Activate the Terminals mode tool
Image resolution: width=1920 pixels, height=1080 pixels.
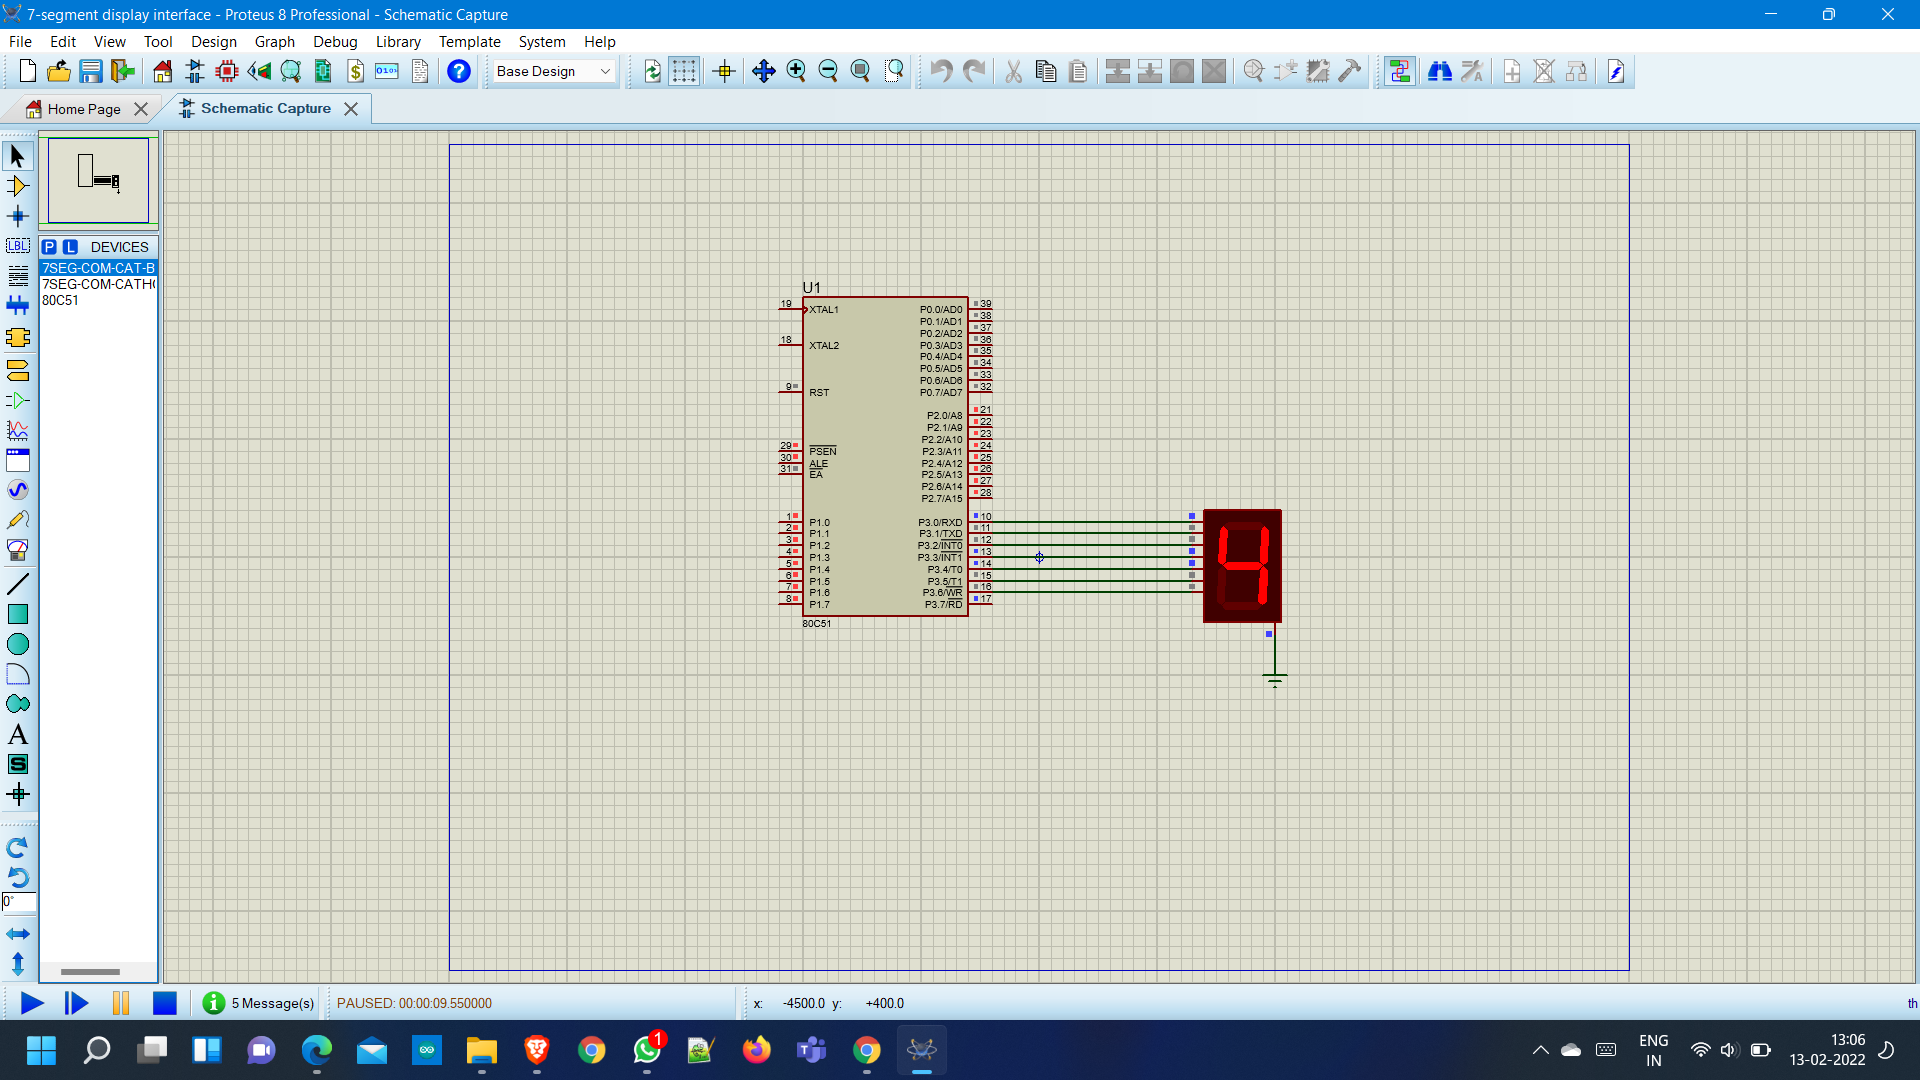18,371
